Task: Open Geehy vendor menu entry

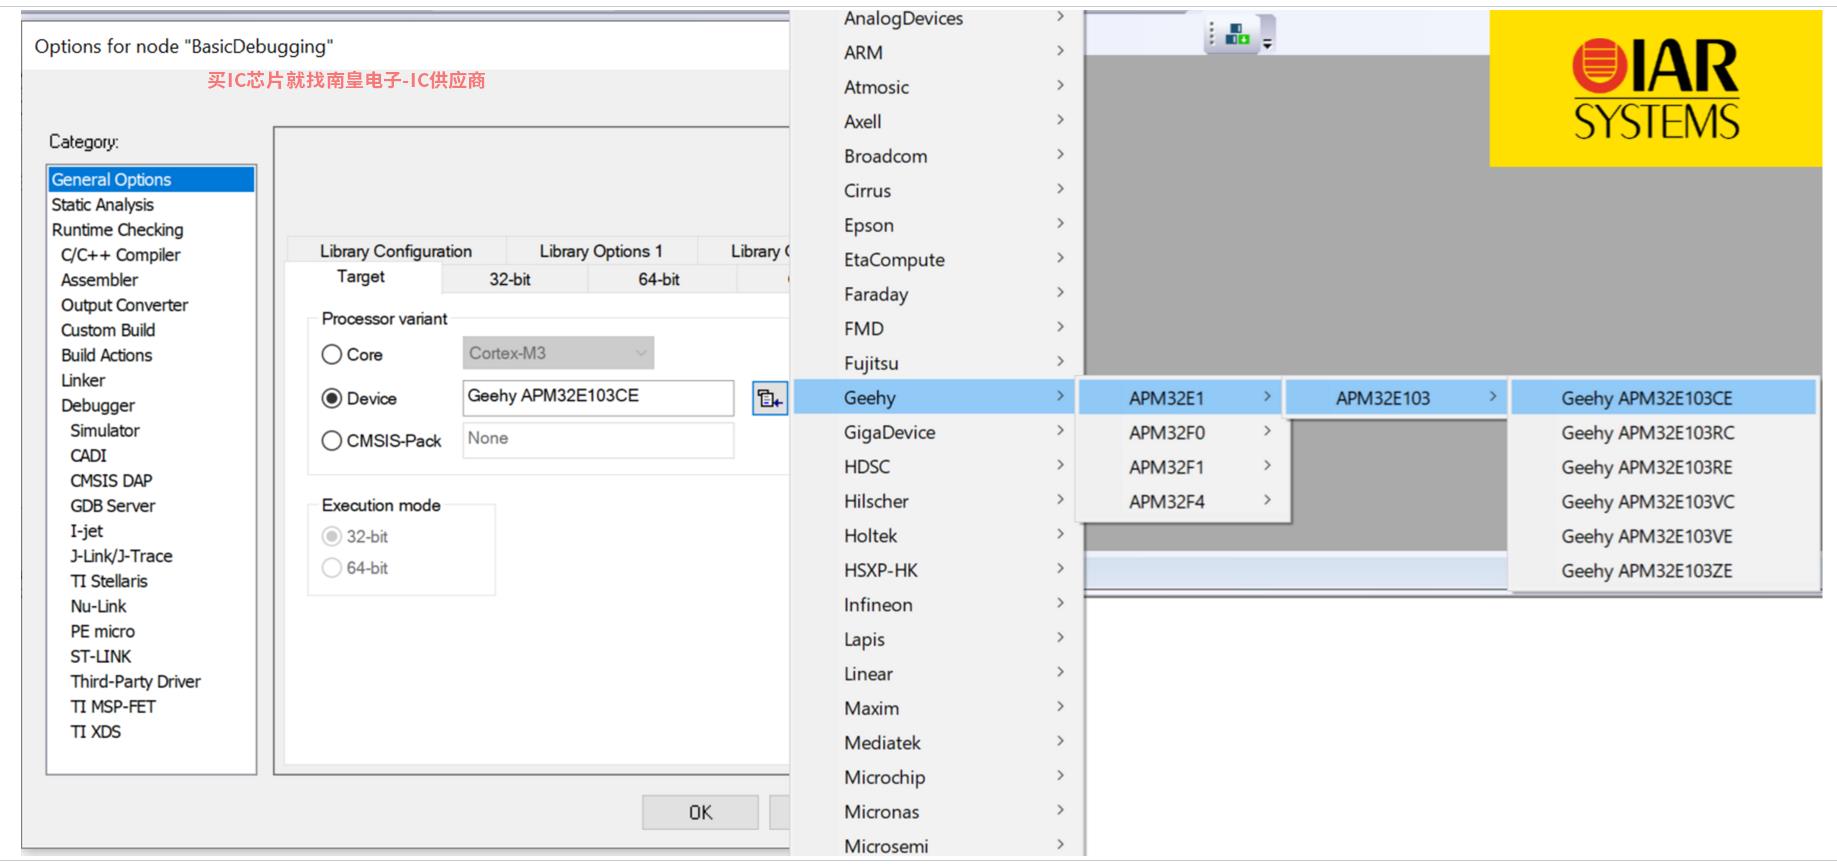Action: click(936, 398)
